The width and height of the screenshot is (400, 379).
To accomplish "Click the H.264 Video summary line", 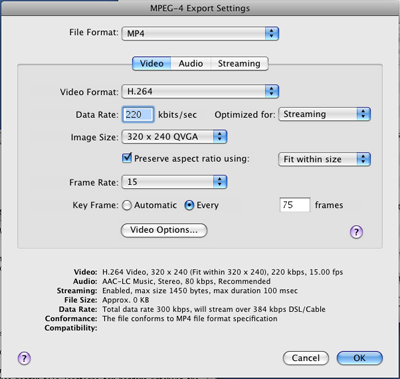I will pyautogui.click(x=222, y=272).
